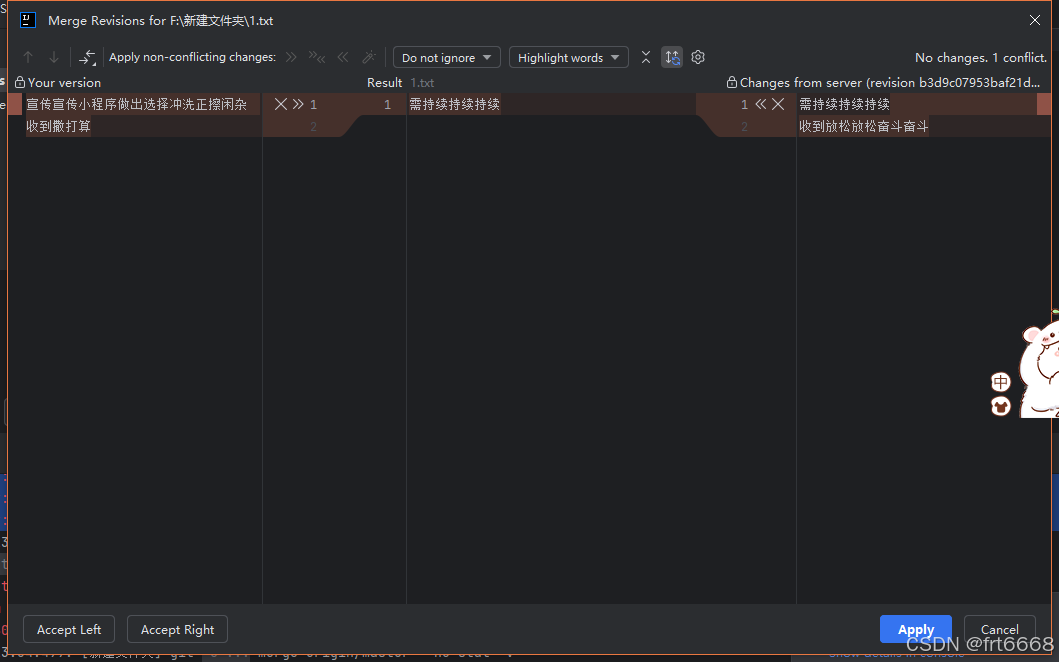Click the right pane conflict marker stripe

pos(1044,104)
